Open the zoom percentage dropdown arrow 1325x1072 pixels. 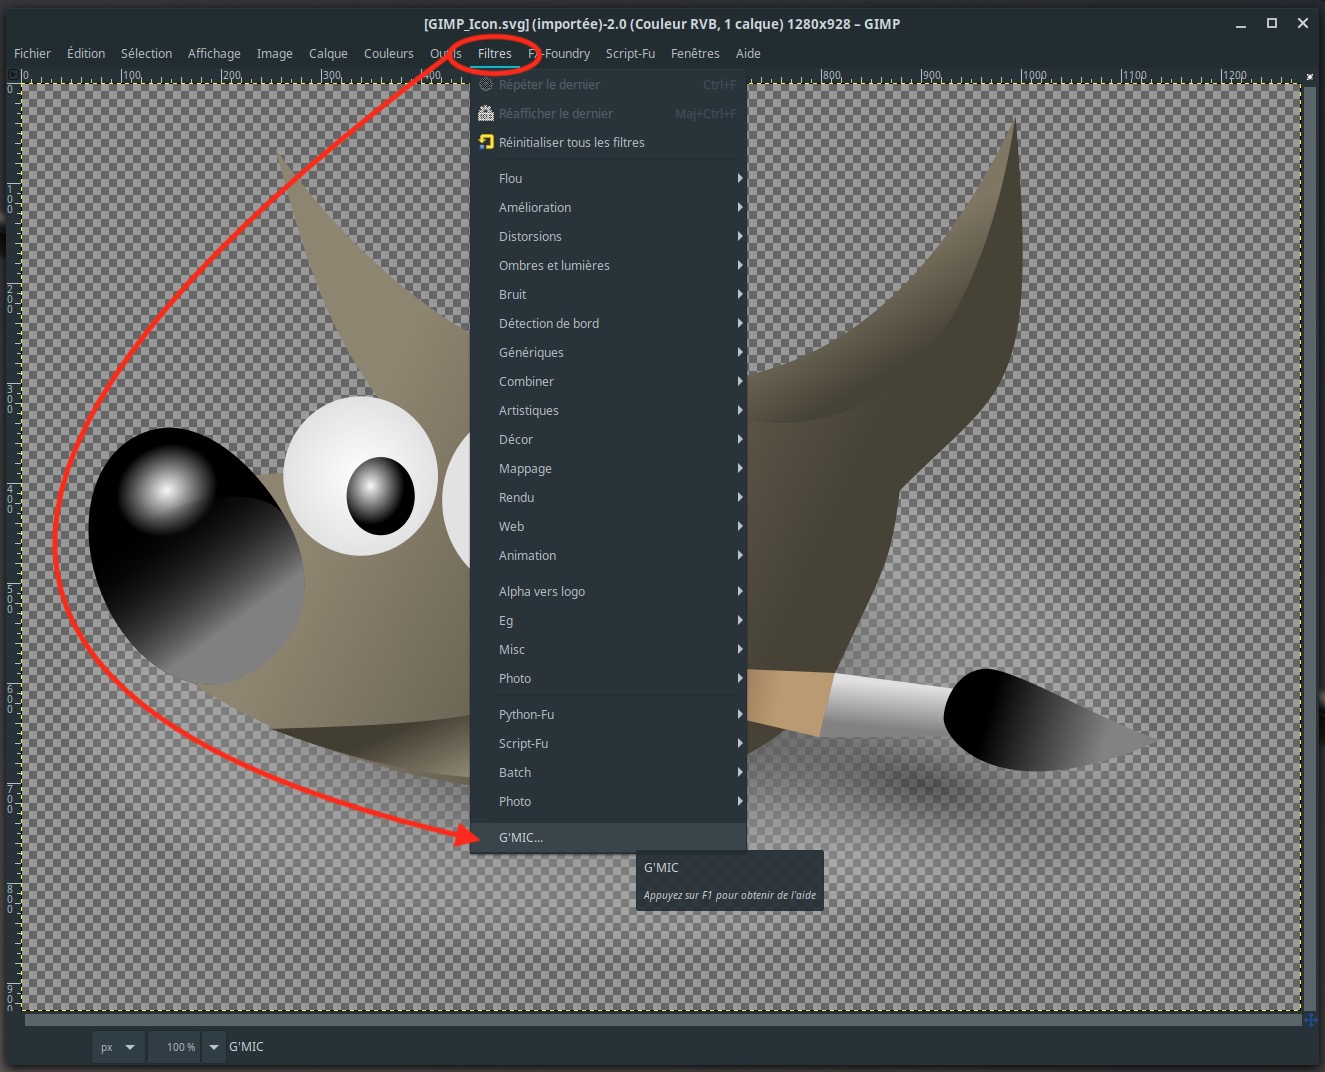point(213,1047)
